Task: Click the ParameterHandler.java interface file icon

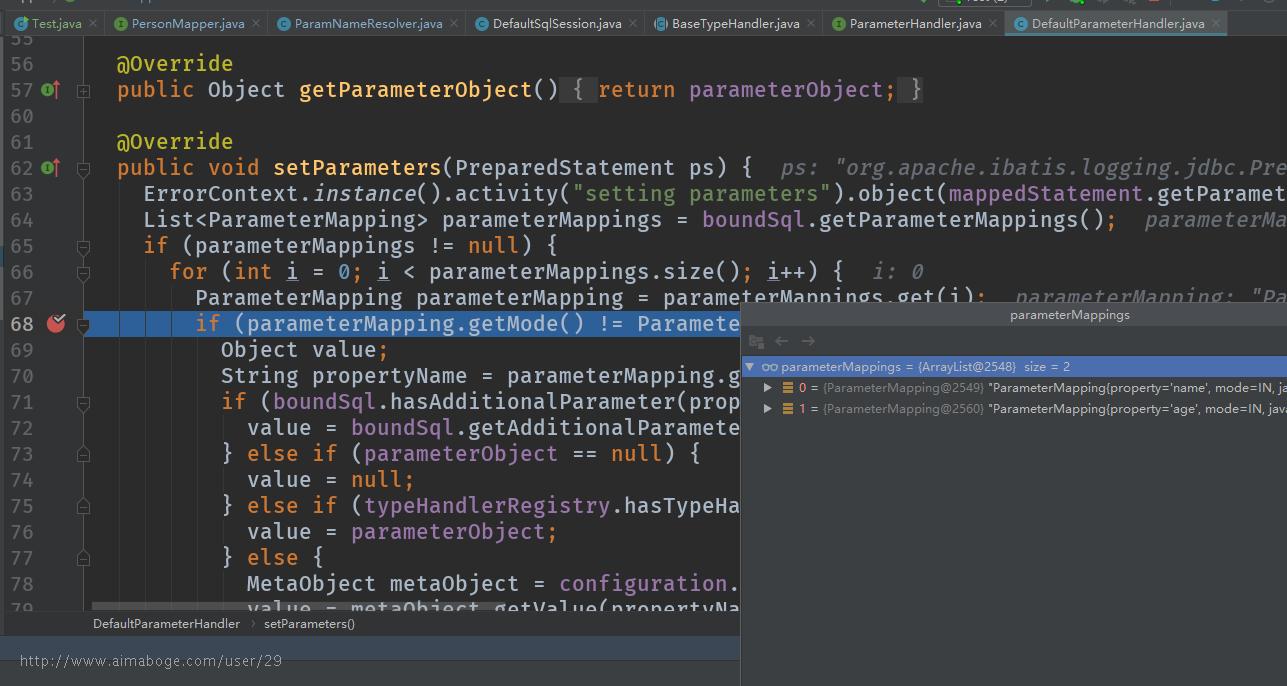Action: (x=839, y=23)
